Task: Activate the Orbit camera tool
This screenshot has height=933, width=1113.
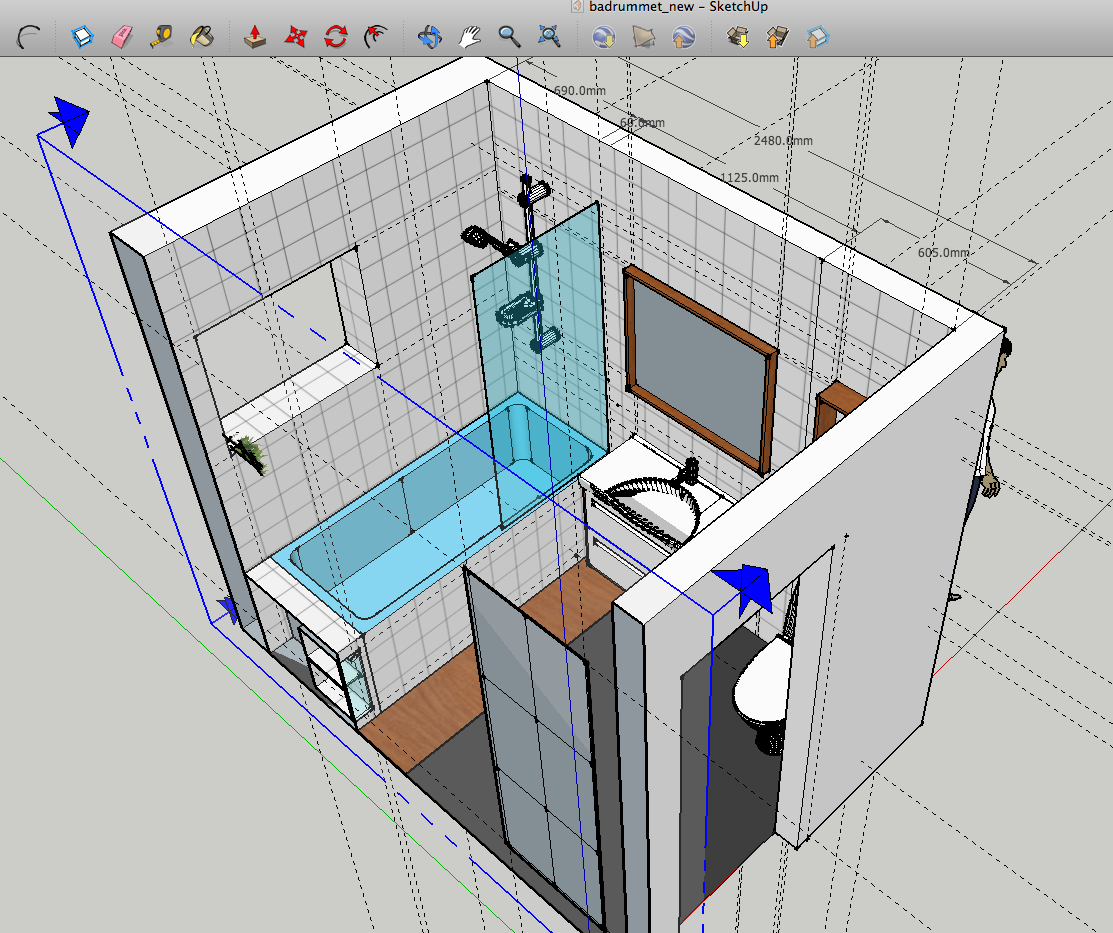Action: point(430,37)
